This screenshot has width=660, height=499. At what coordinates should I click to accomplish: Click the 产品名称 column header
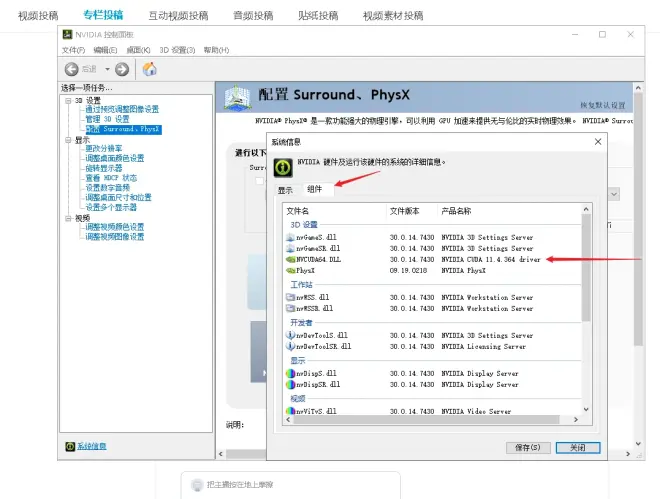click(x=456, y=211)
